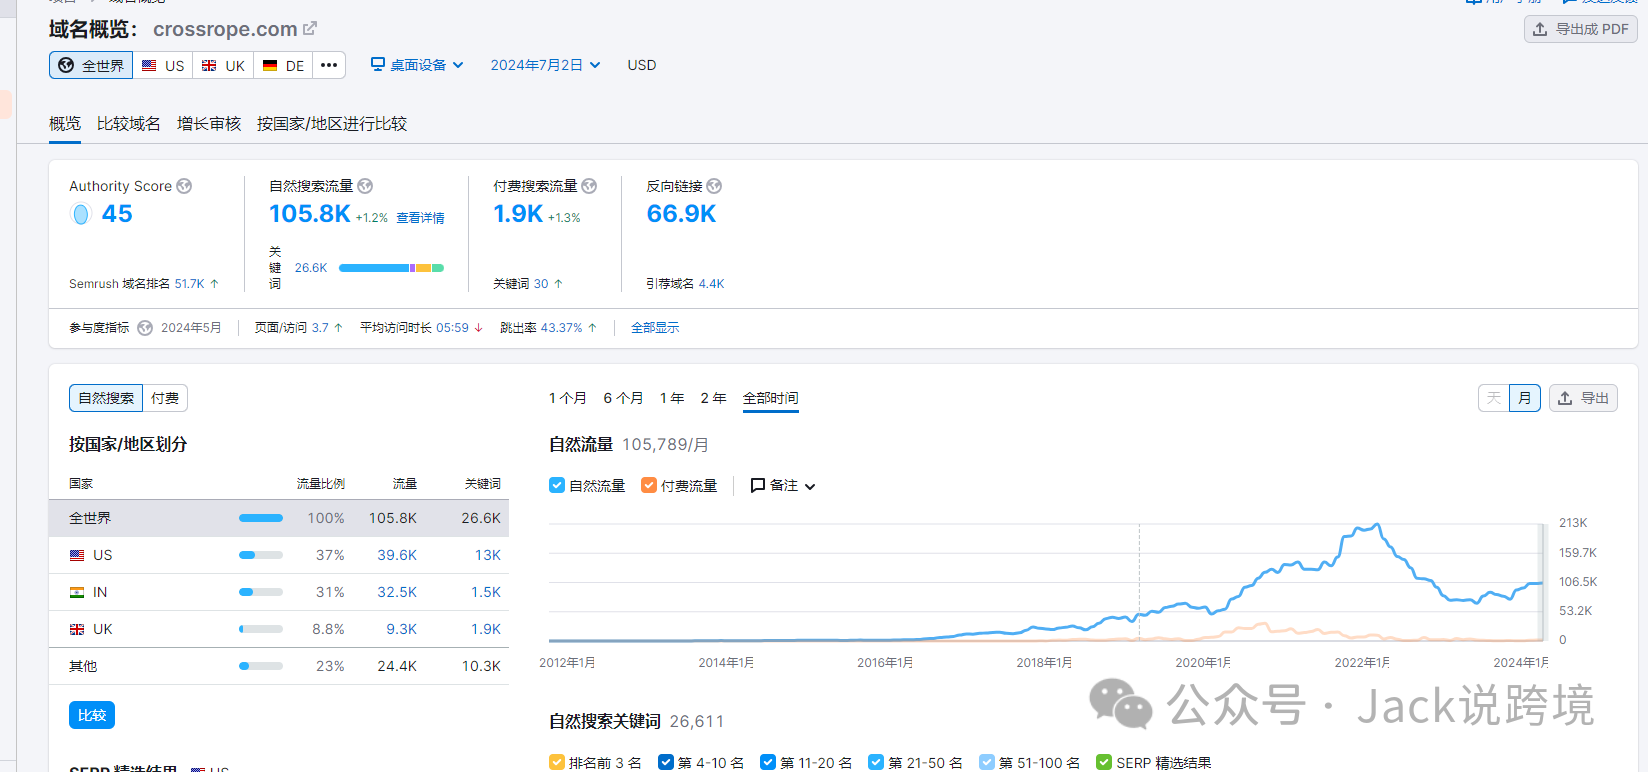
Task: Open the 桌面设备 device dropdown
Action: pyautogui.click(x=417, y=65)
